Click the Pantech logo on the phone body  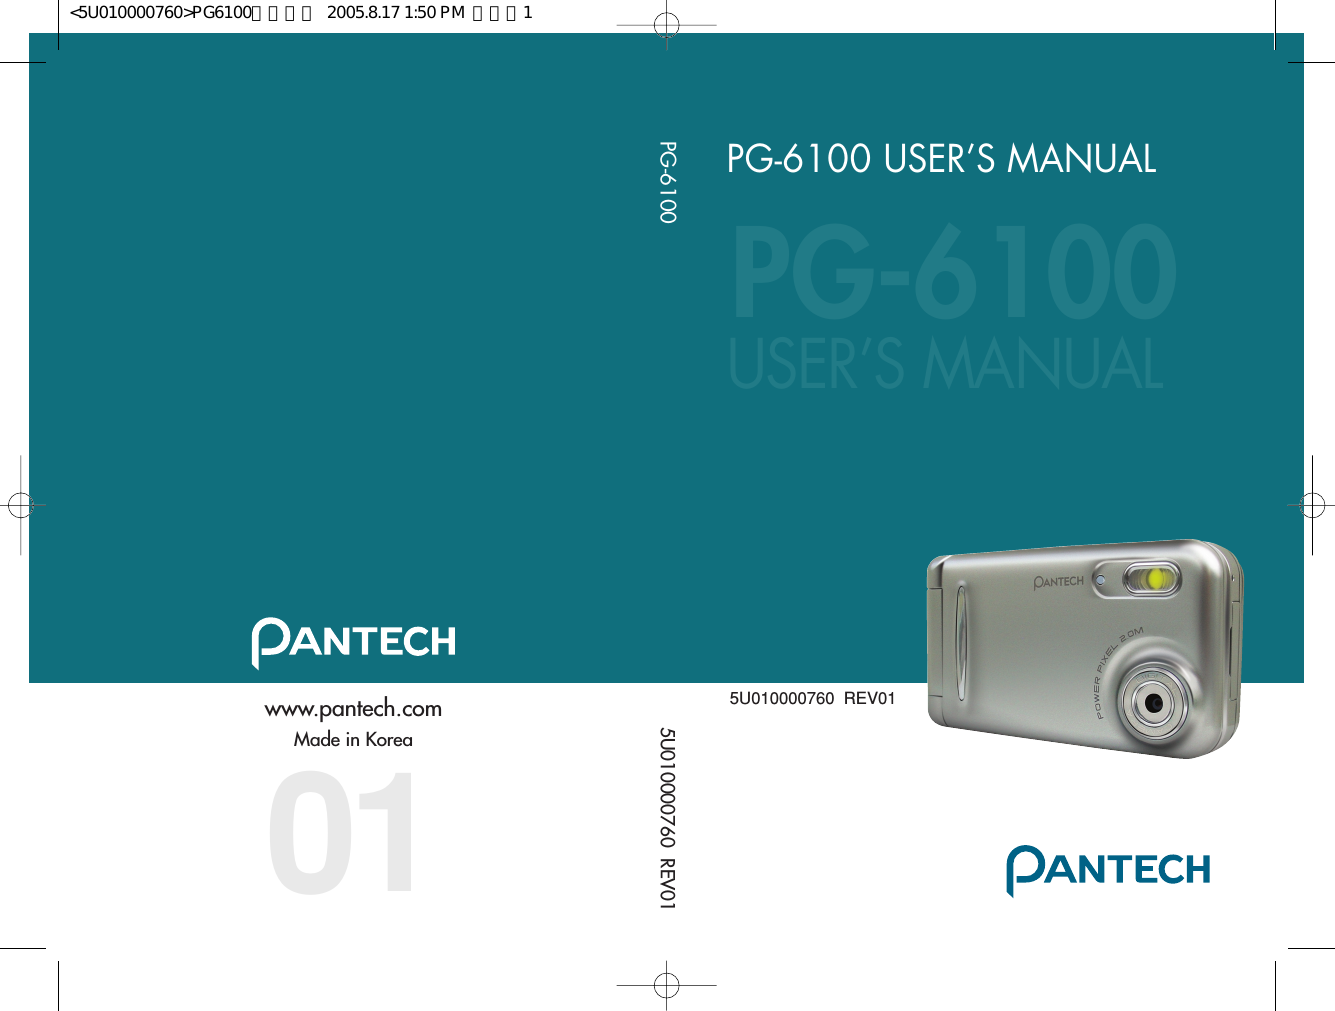1058,581
